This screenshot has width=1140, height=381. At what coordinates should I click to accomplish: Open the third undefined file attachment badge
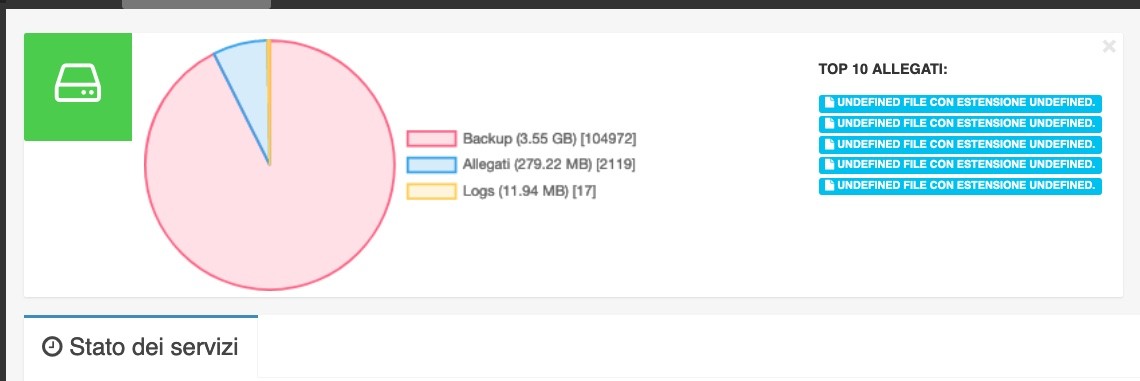960,144
